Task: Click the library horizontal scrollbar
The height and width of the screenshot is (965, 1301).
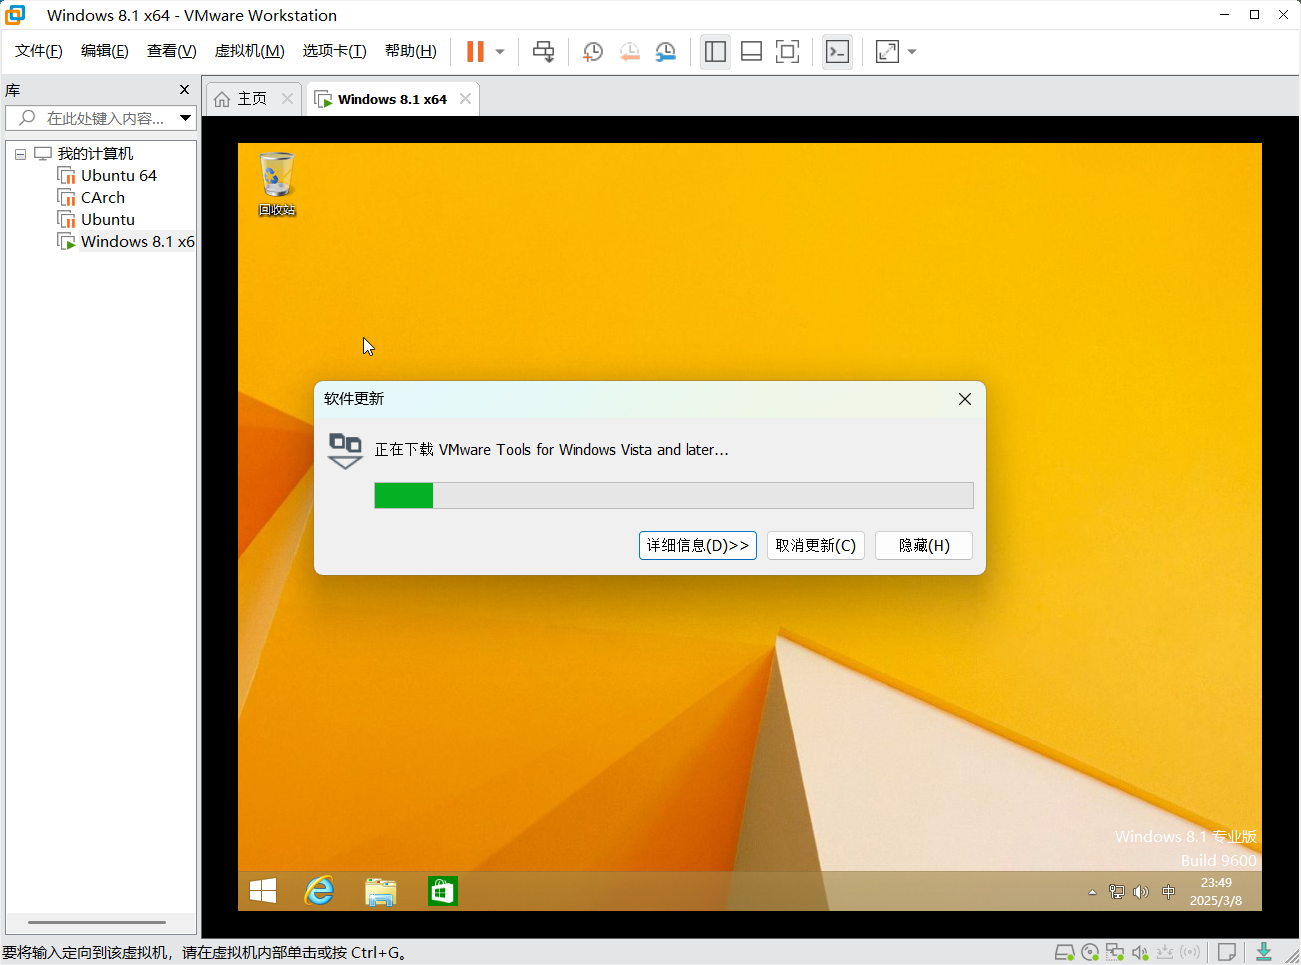Action: [x=97, y=922]
